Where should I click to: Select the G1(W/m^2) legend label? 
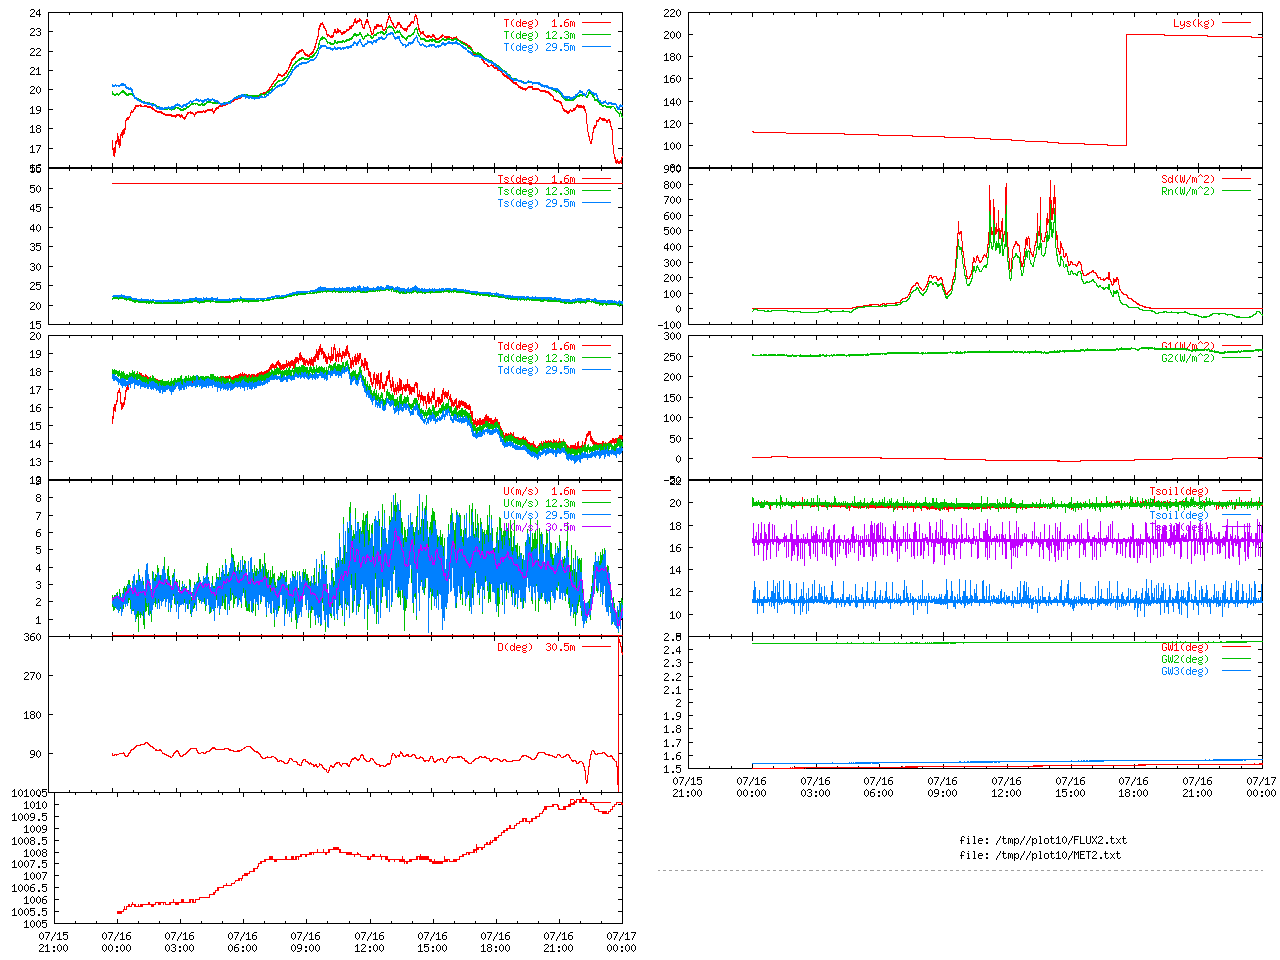pos(1188,347)
